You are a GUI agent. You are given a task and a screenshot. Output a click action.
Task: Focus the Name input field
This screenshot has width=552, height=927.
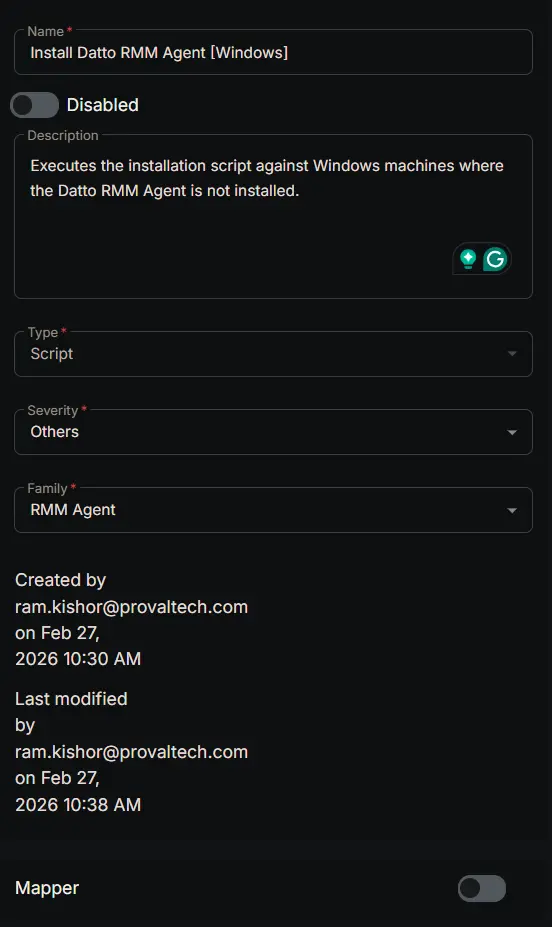click(273, 52)
